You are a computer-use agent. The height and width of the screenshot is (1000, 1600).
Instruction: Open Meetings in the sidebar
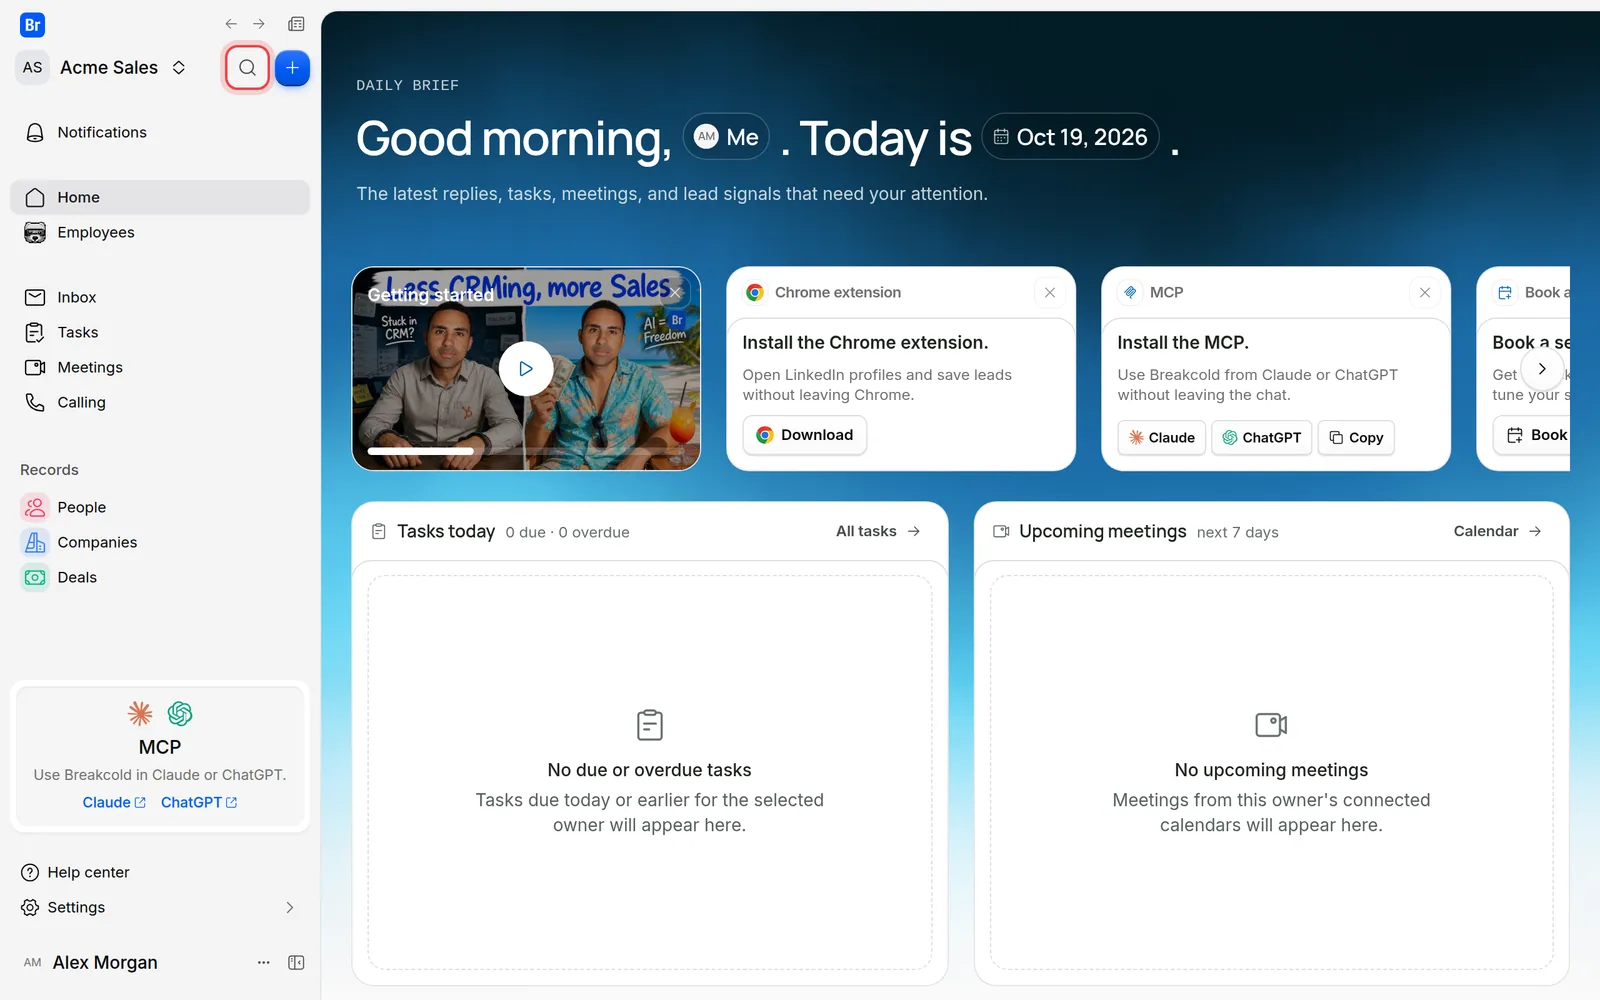click(160, 367)
